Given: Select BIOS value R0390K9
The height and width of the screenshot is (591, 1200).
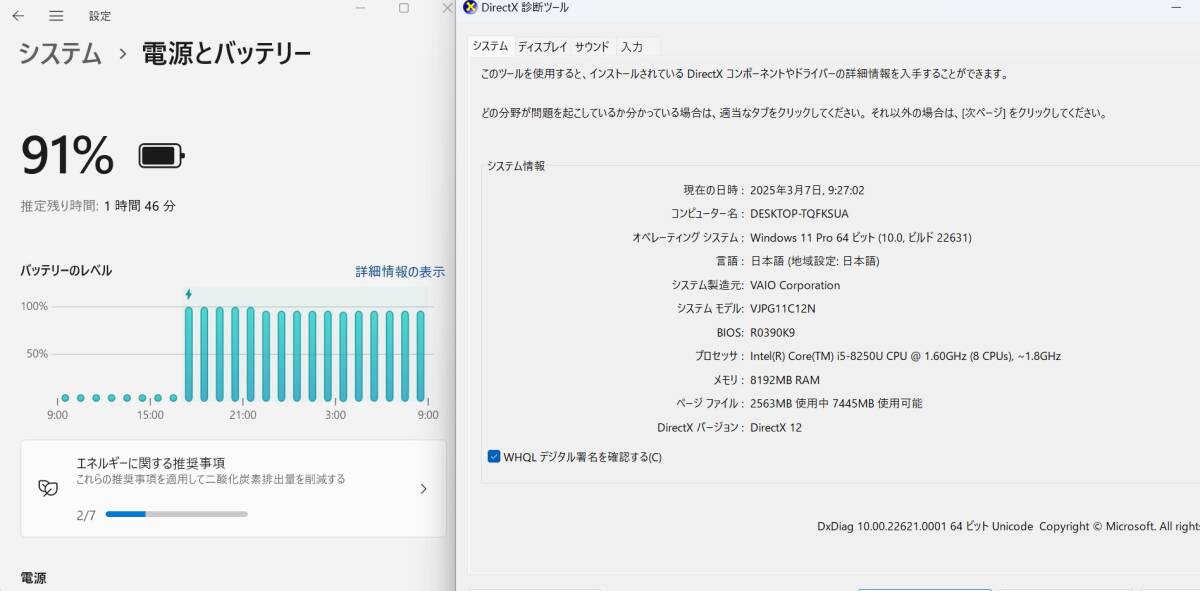Looking at the screenshot, I should 773,332.
